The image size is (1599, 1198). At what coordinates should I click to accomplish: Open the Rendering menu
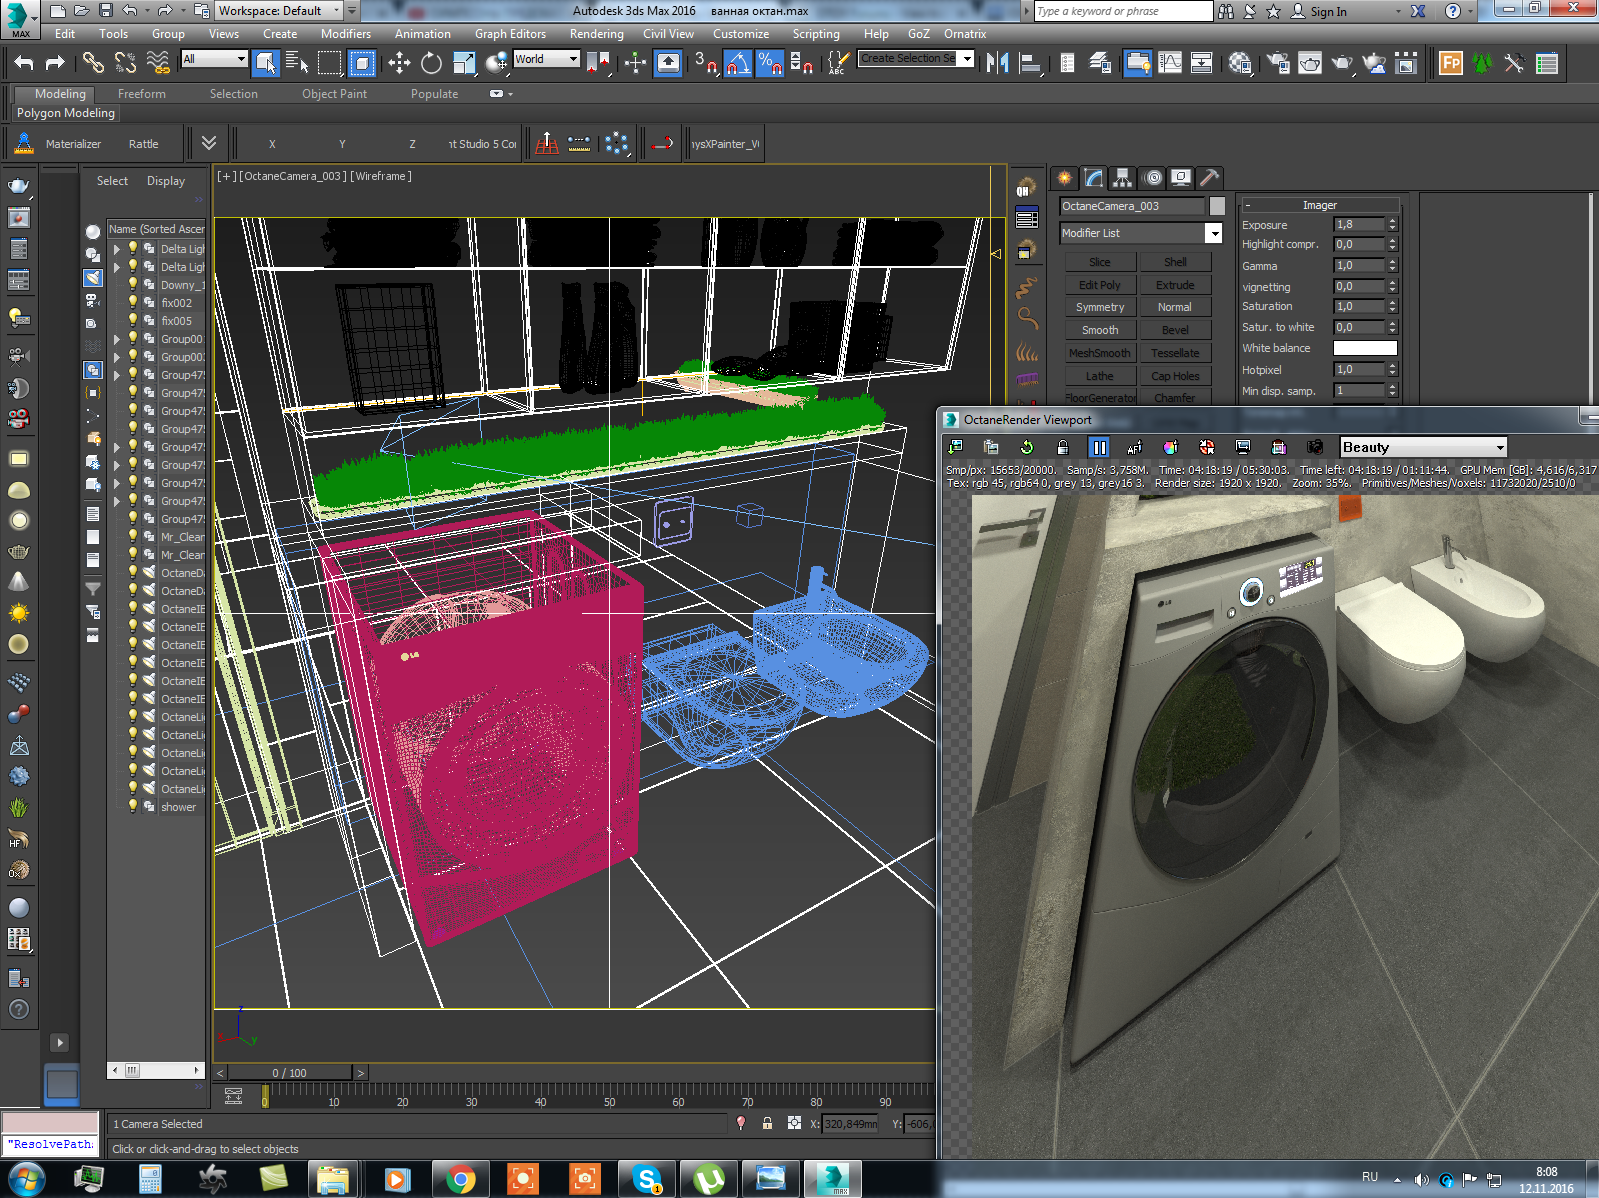[x=596, y=34]
